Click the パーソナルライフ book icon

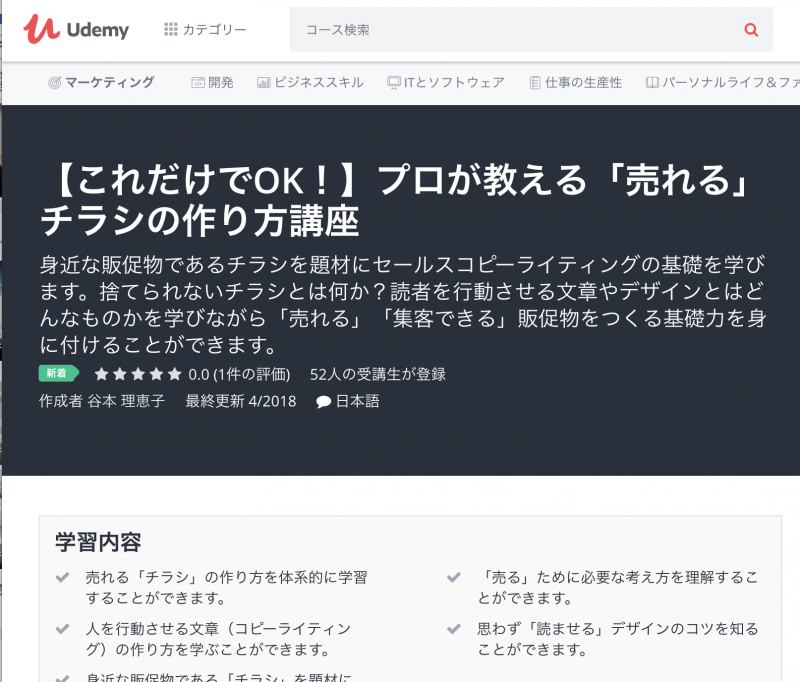pyautogui.click(x=652, y=83)
